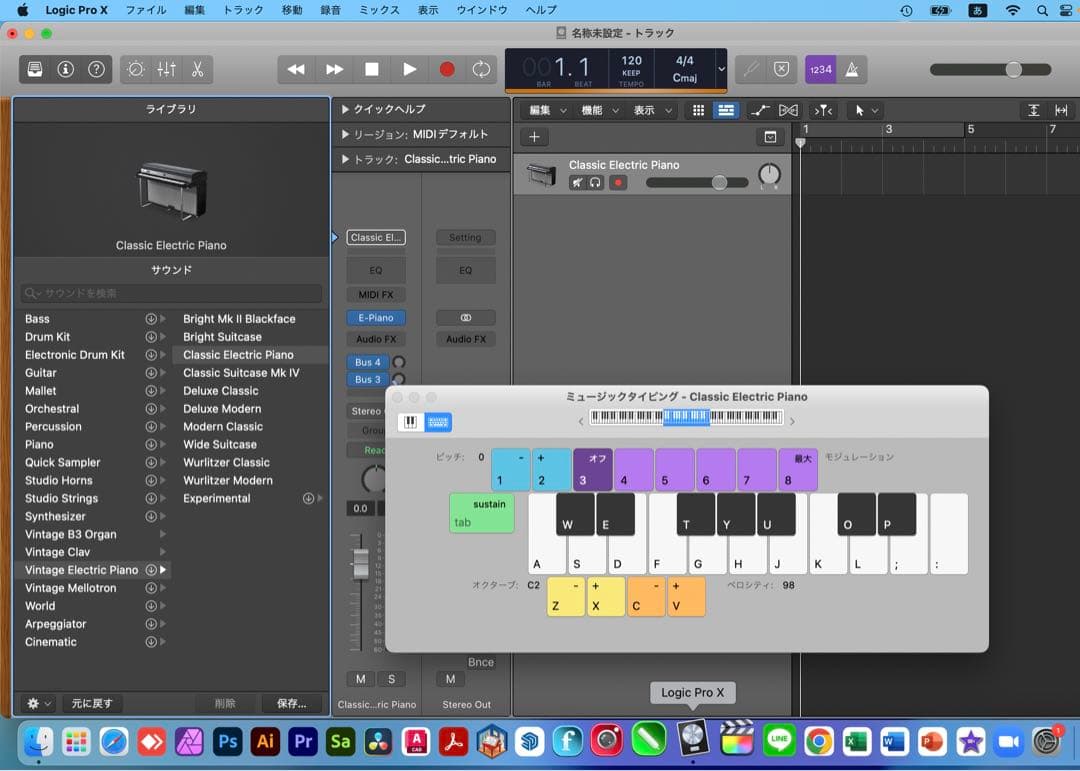This screenshot has width=1080, height=771.
Task: Click the 保存 button in Library
Action: pos(291,703)
